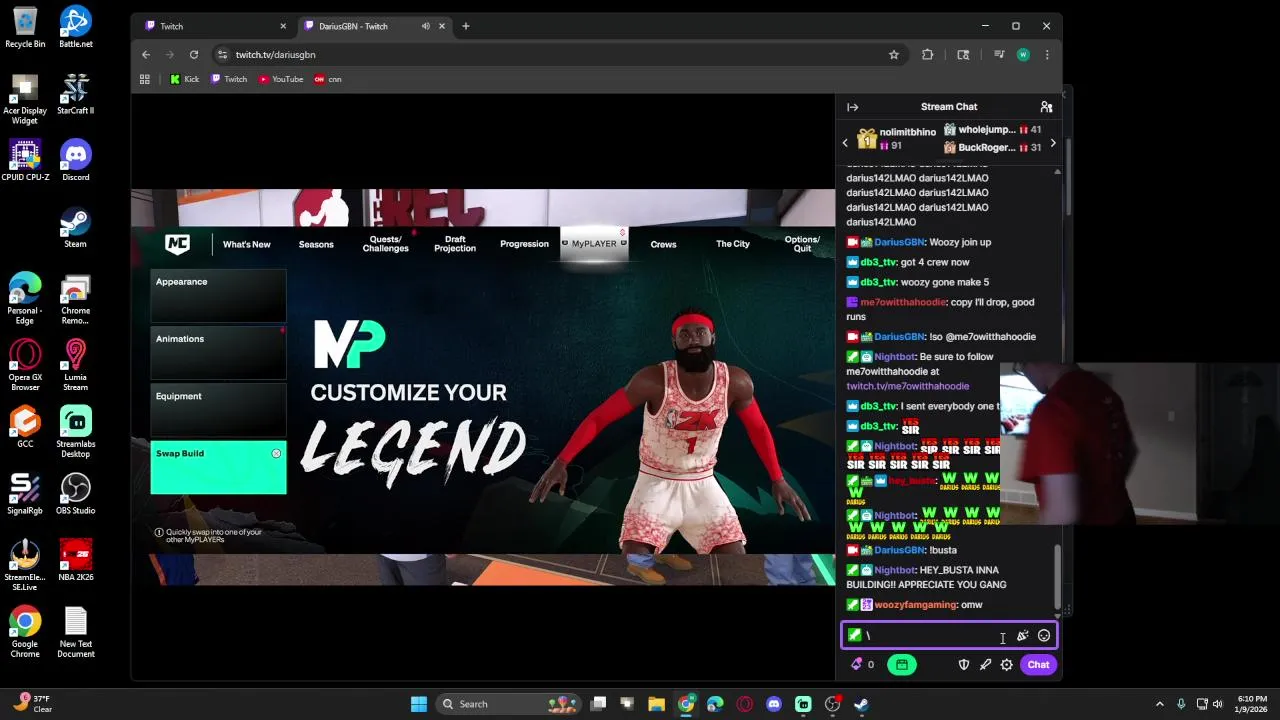Switch to the first Twitch tab
Screen dimensions: 1280x720
click(x=215, y=26)
